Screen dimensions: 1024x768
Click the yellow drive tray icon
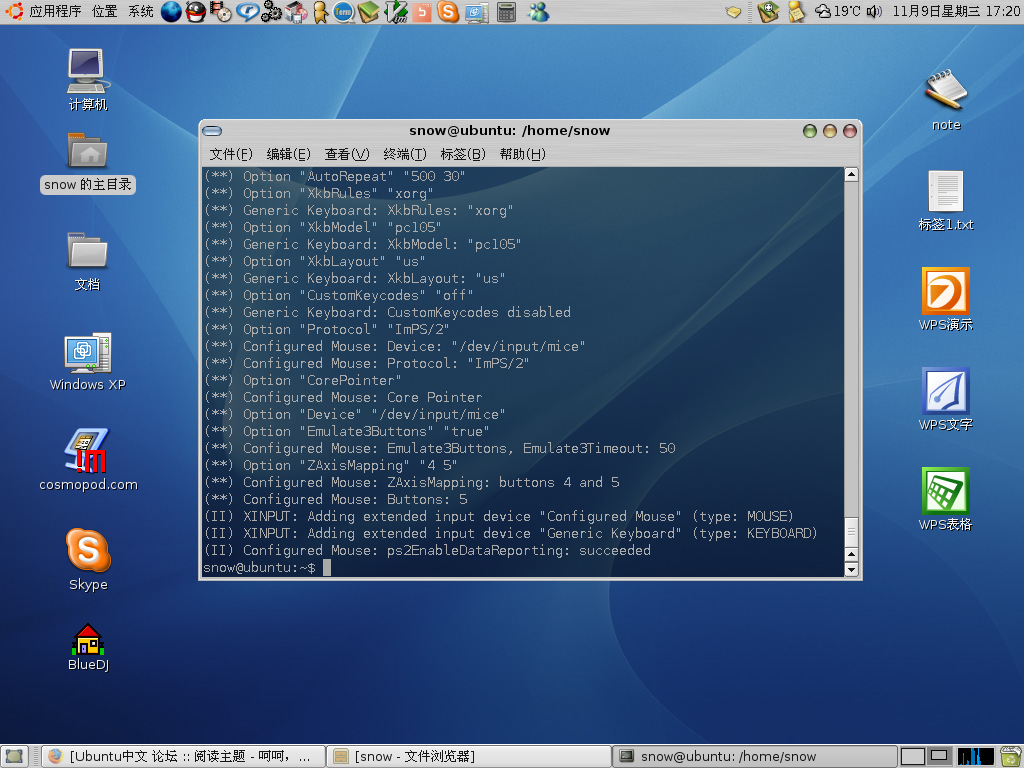pos(733,11)
